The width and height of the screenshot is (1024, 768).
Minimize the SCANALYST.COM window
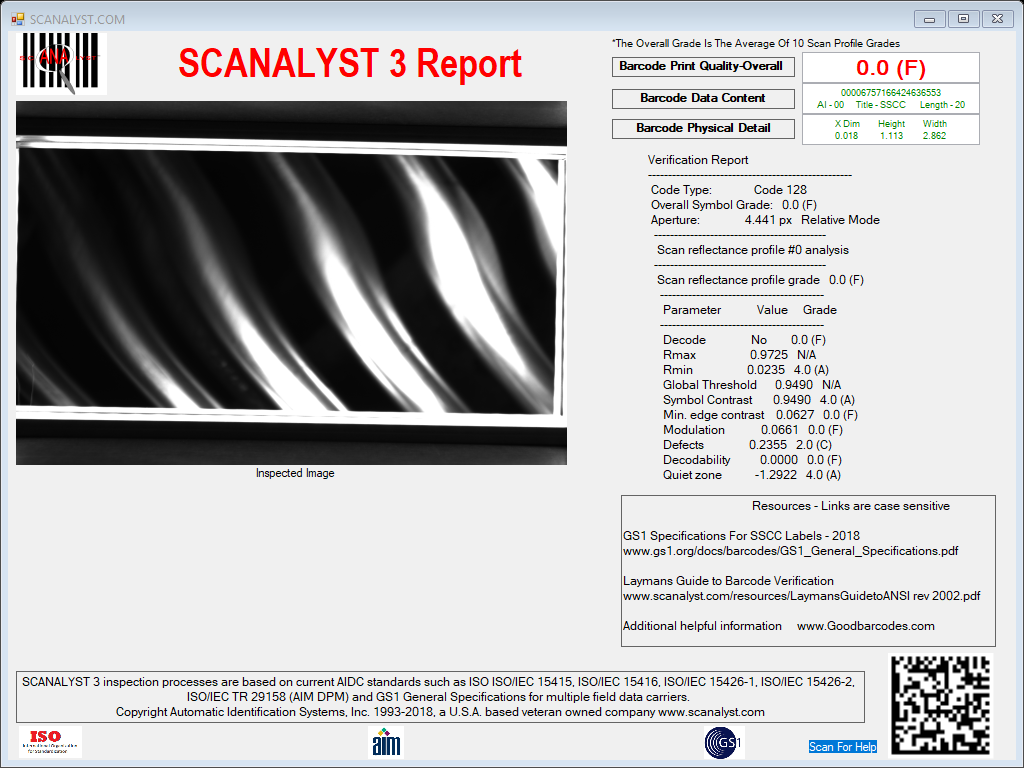(930, 19)
